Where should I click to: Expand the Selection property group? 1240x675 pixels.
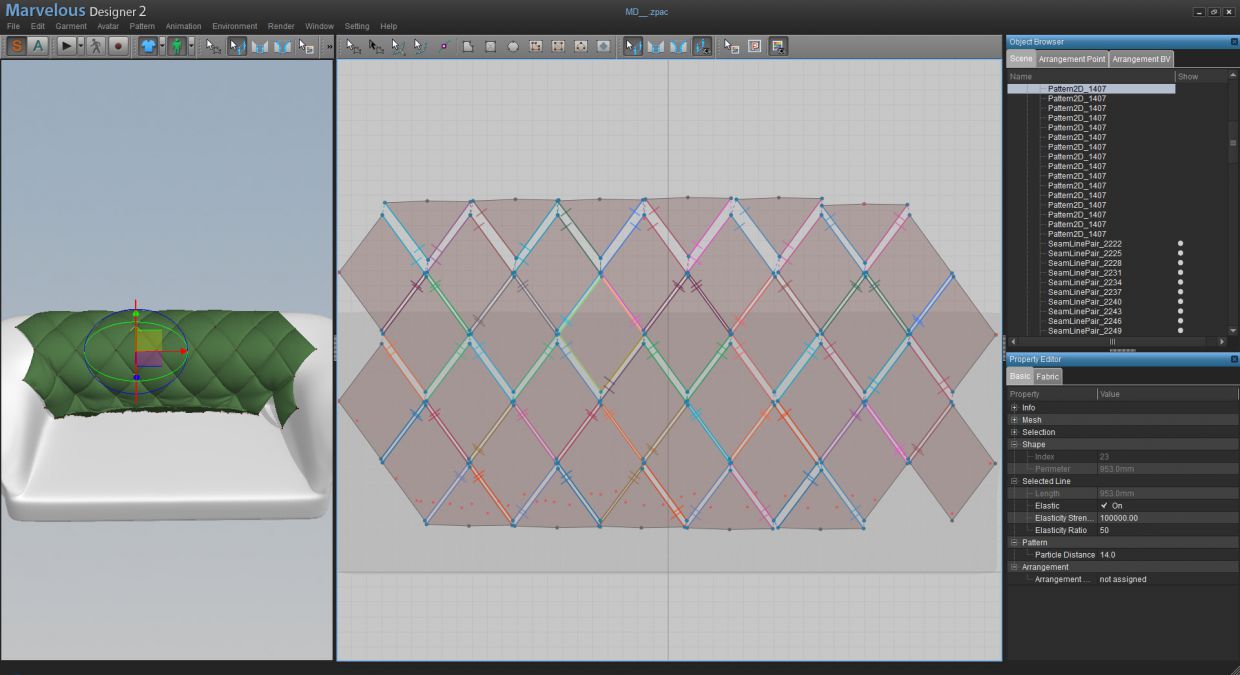click(x=1014, y=432)
